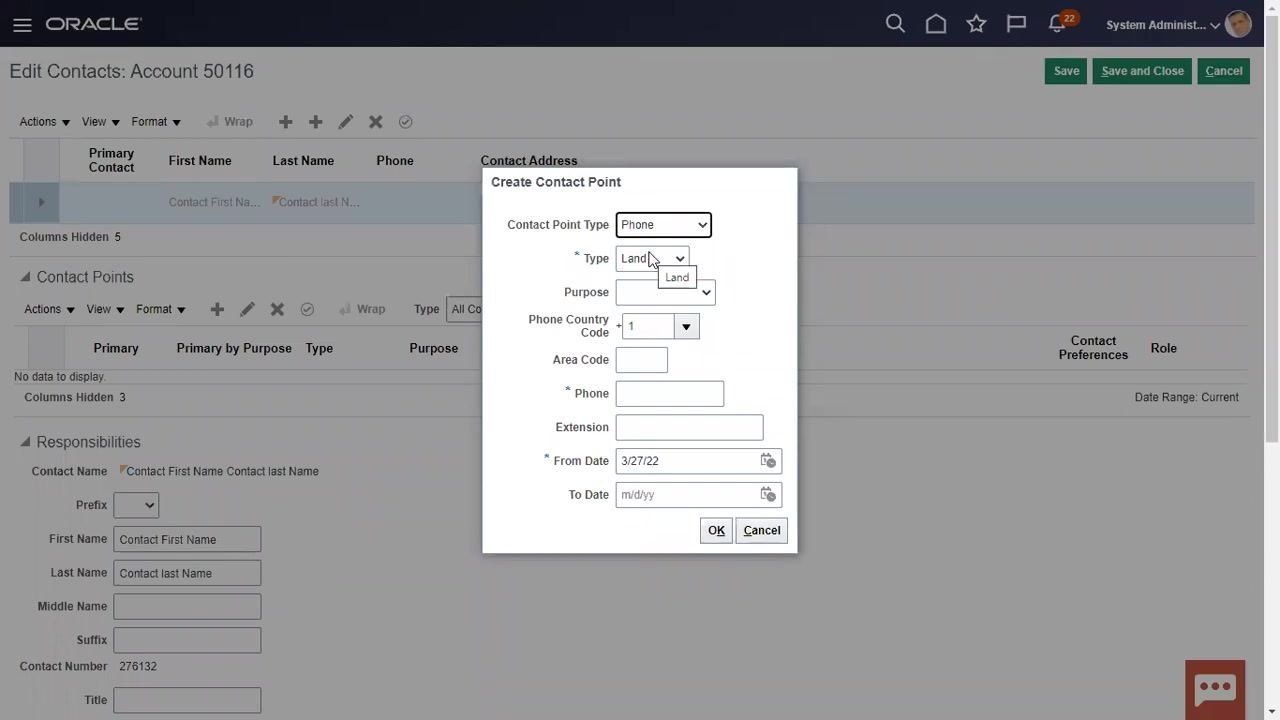Open the Type dropdown showing Land
Image resolution: width=1280 pixels, height=720 pixels.
(x=652, y=259)
